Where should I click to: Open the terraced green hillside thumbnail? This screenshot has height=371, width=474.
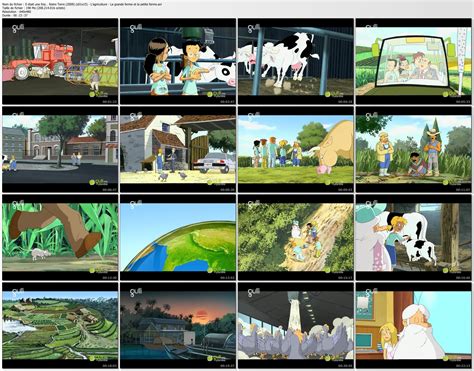[60, 325]
